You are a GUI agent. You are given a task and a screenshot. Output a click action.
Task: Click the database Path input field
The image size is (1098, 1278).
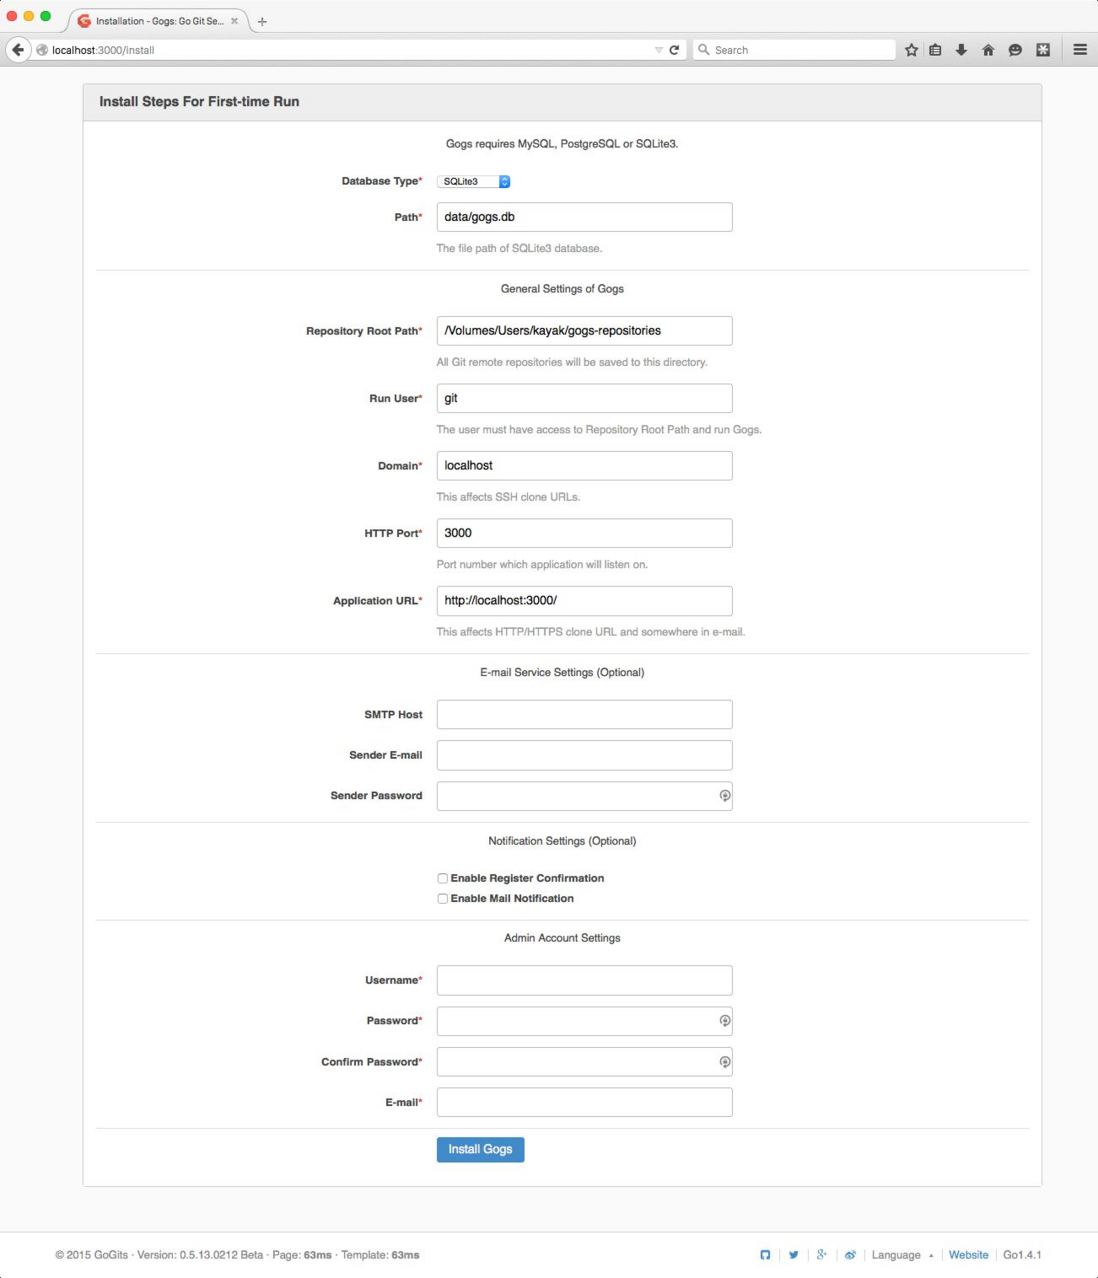point(584,217)
